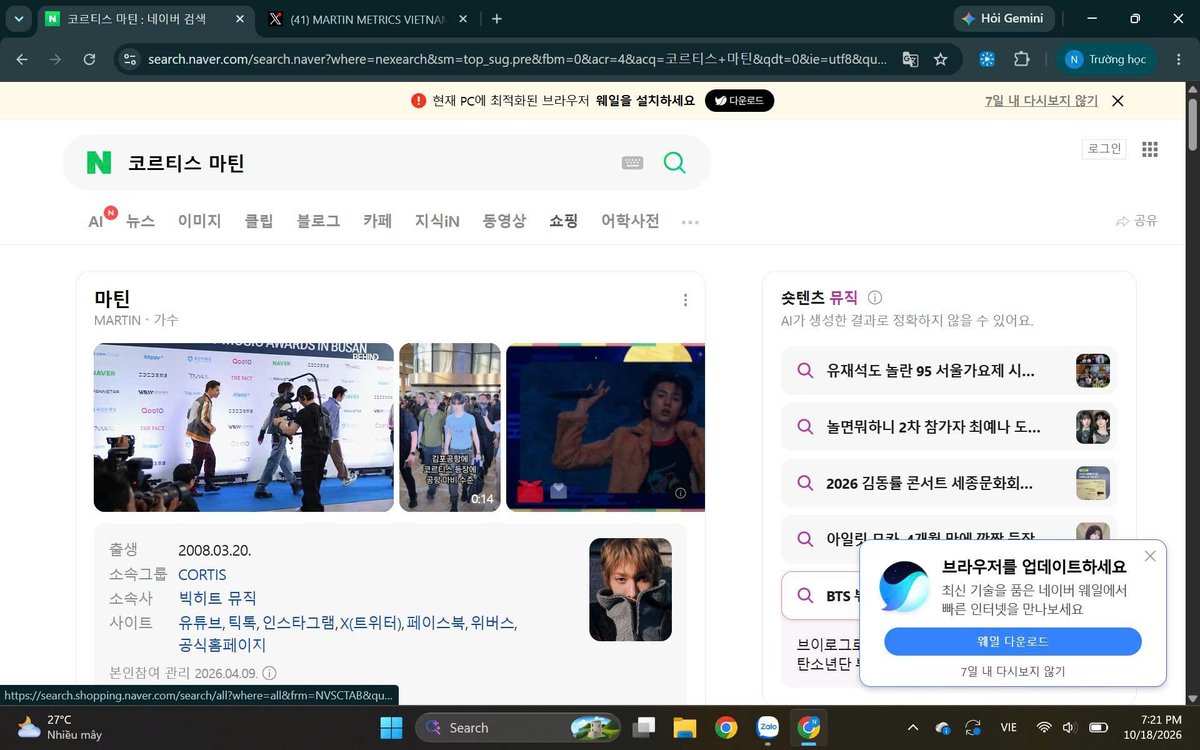Click the black 다운로드 button in banner
This screenshot has width=1200, height=750.
pos(739,100)
